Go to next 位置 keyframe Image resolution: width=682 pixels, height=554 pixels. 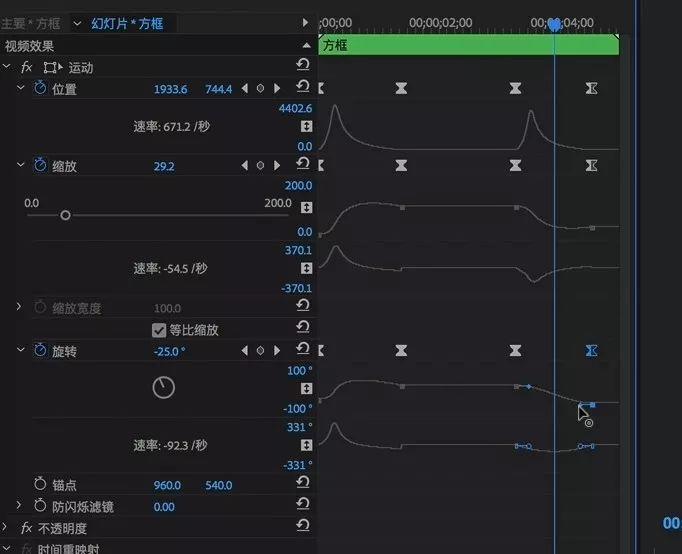(277, 89)
